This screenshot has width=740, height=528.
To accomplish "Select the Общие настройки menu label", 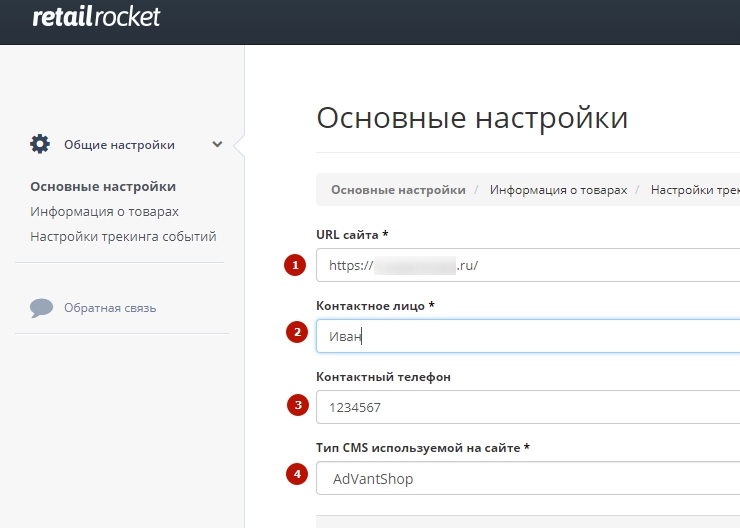I will 119,145.
